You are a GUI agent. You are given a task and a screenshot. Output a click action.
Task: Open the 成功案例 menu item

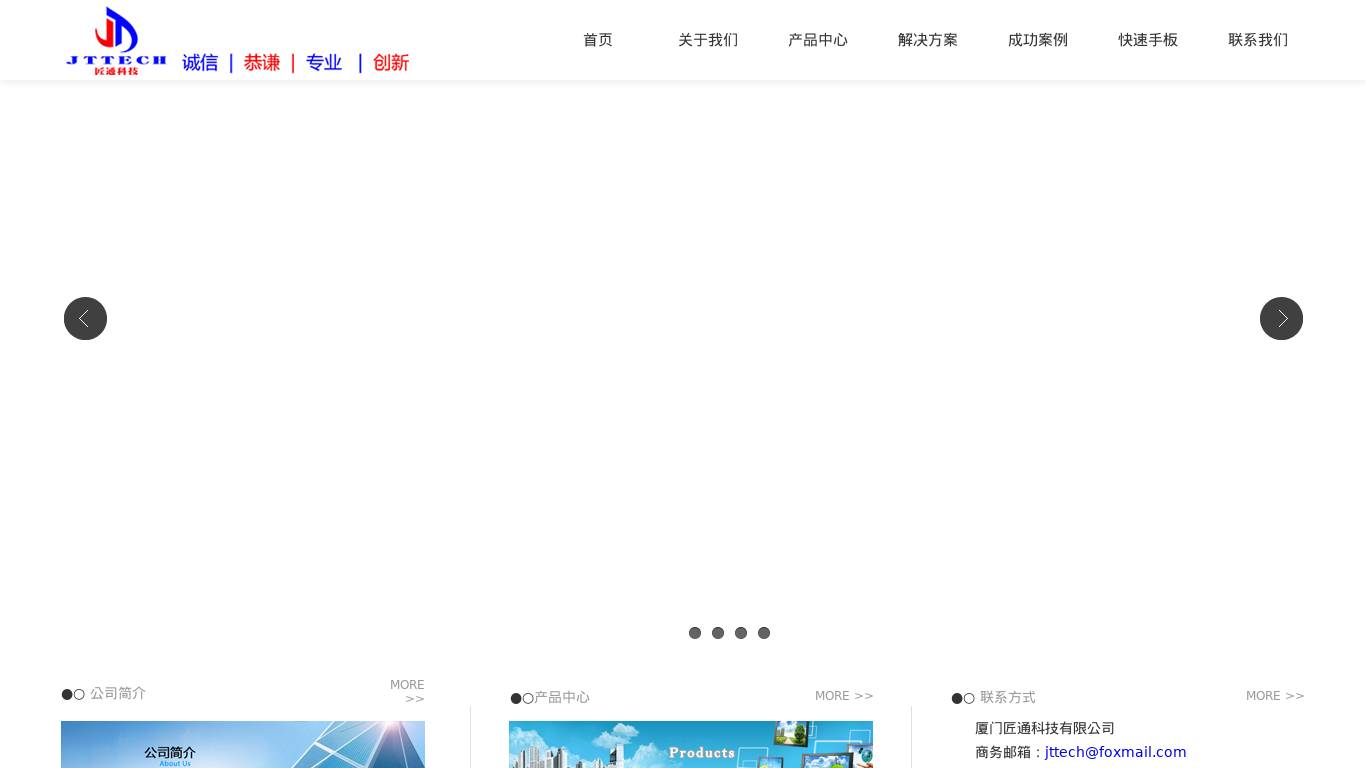click(1038, 40)
